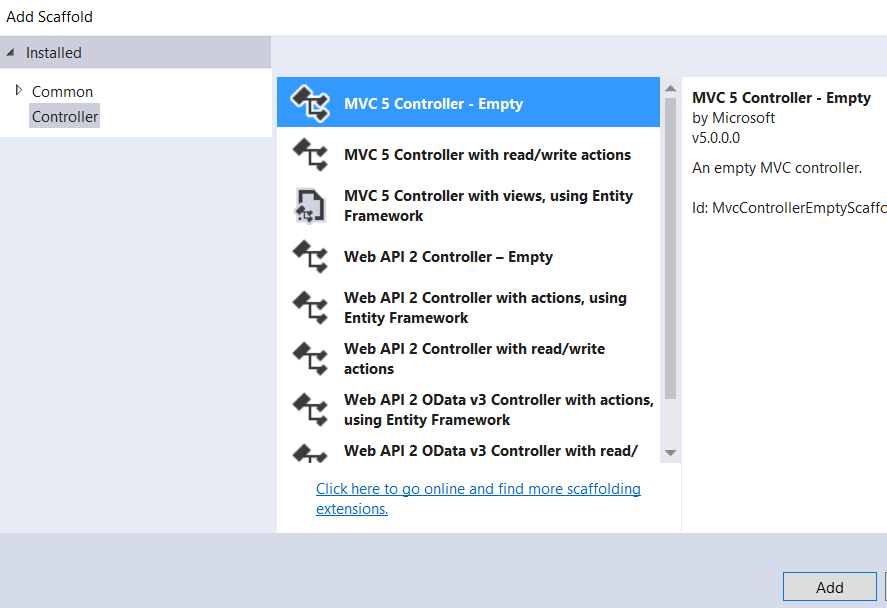This screenshot has height=608, width=887.
Task: Expand the Common node
Action: tap(19, 91)
